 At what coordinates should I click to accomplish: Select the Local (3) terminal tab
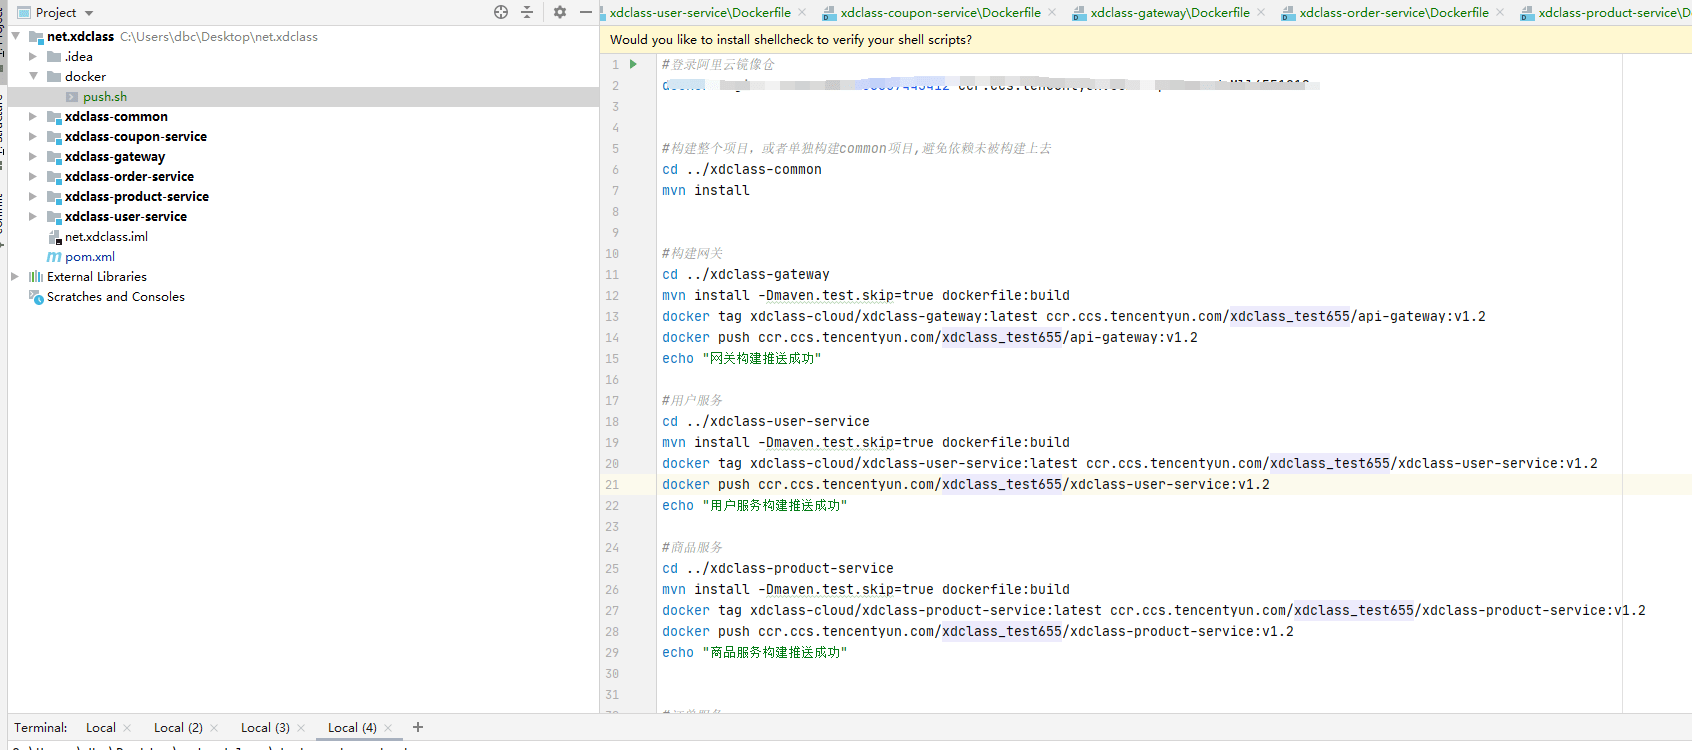pos(265,728)
